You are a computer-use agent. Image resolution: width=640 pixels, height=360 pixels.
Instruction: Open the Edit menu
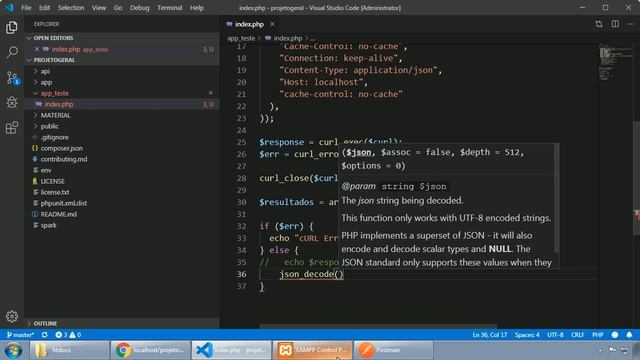pyautogui.click(x=44, y=8)
